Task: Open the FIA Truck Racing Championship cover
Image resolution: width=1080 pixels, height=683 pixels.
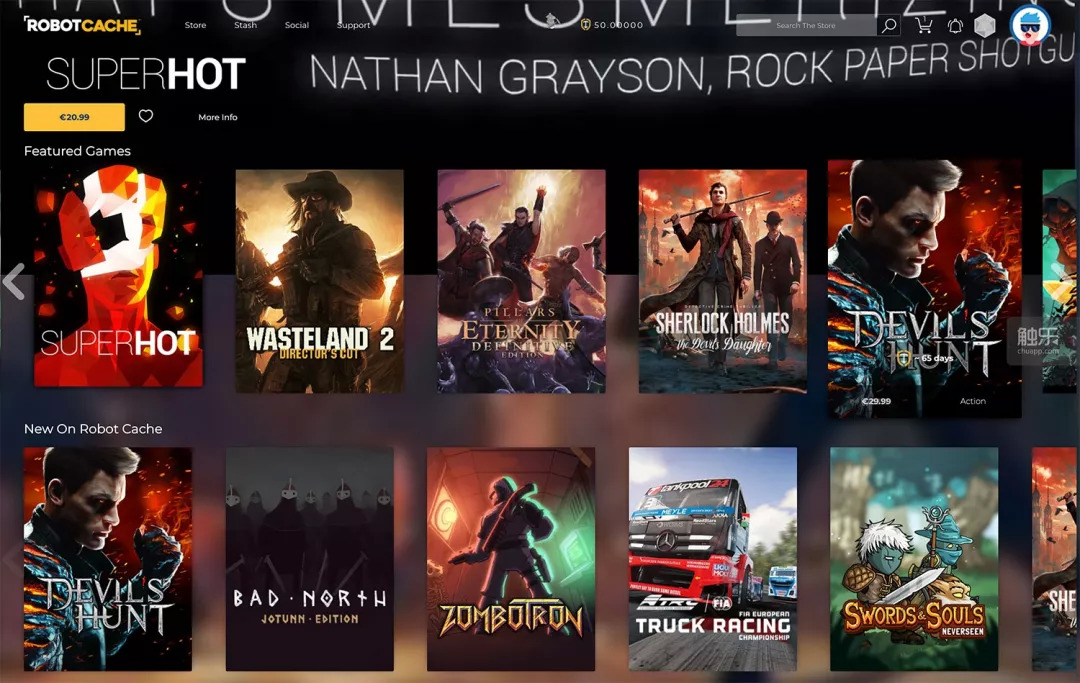Action: (713, 559)
